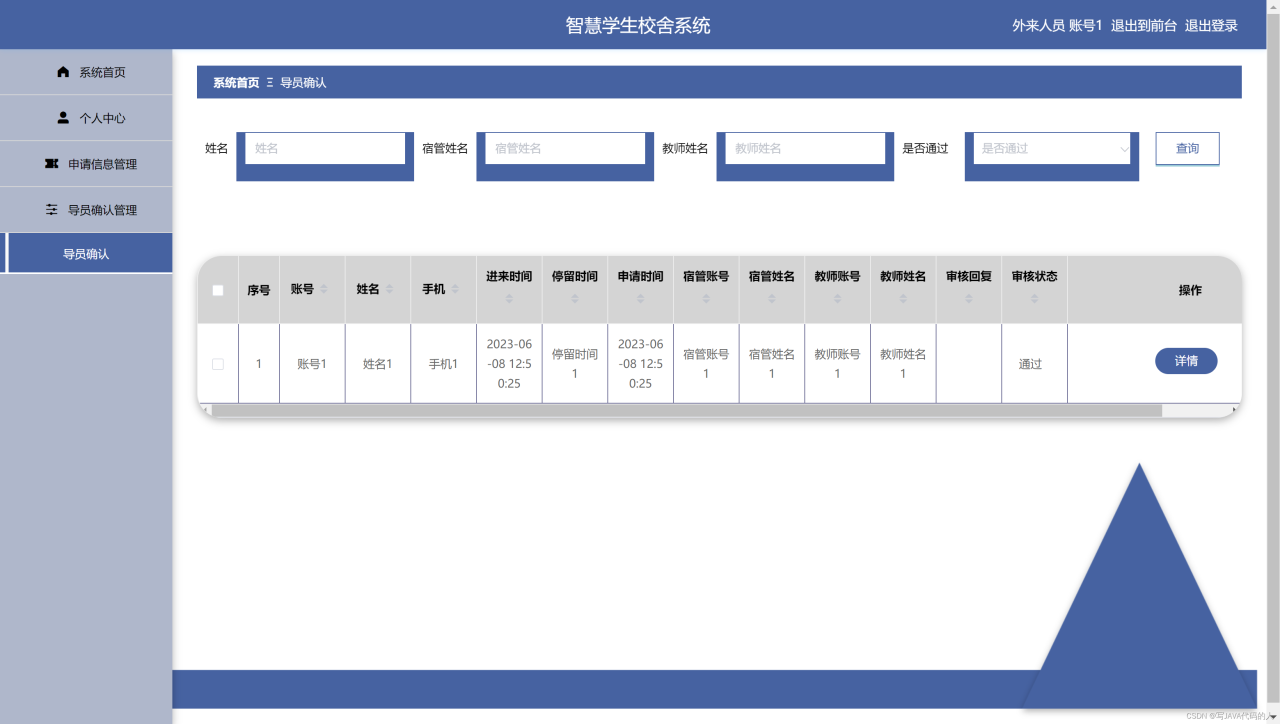The width and height of the screenshot is (1280, 724).
Task: Select the 导员确认 submenu item
Action: point(86,254)
